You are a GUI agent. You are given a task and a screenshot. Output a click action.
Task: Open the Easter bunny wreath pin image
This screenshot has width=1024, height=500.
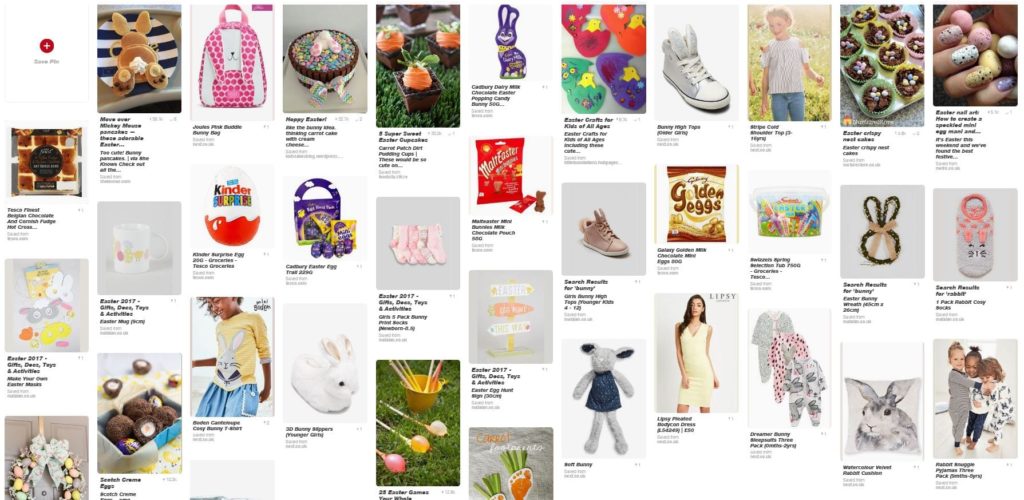(882, 230)
